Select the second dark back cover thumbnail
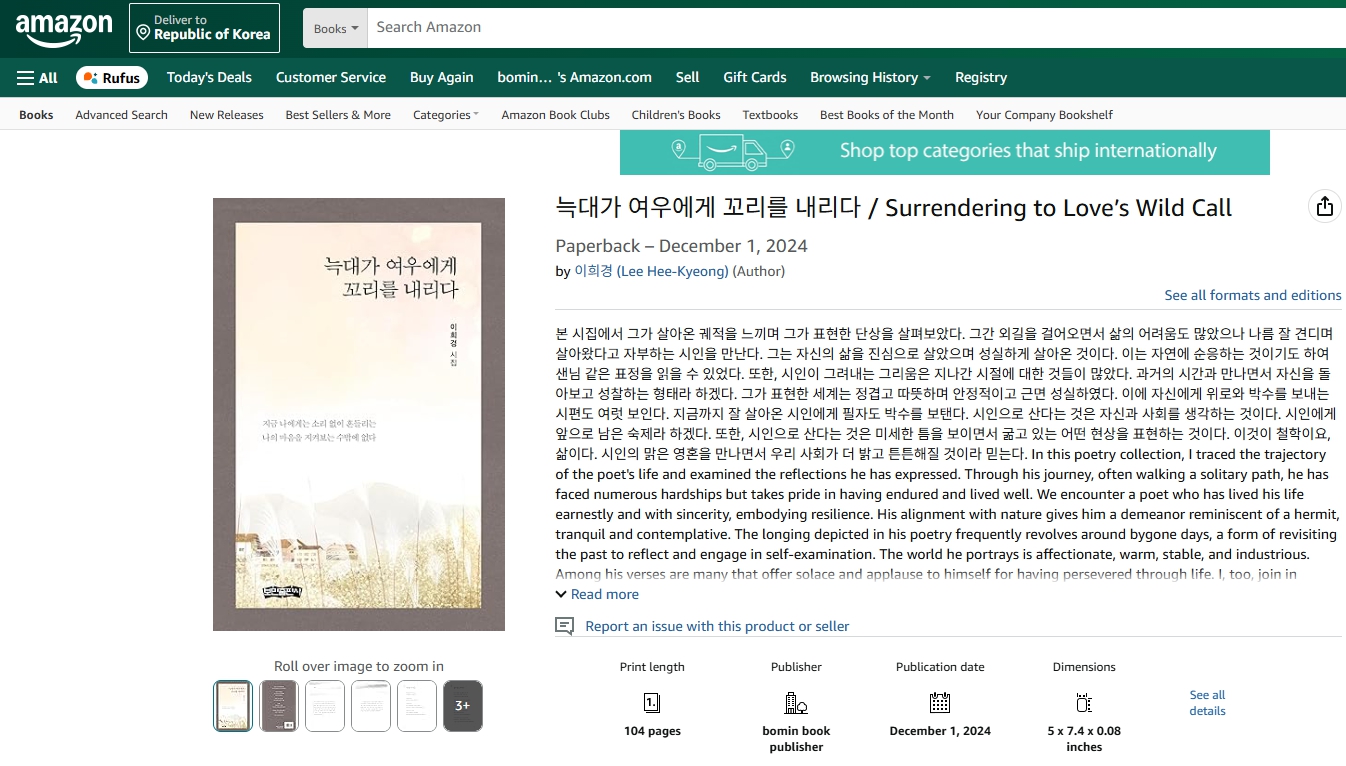 point(279,706)
